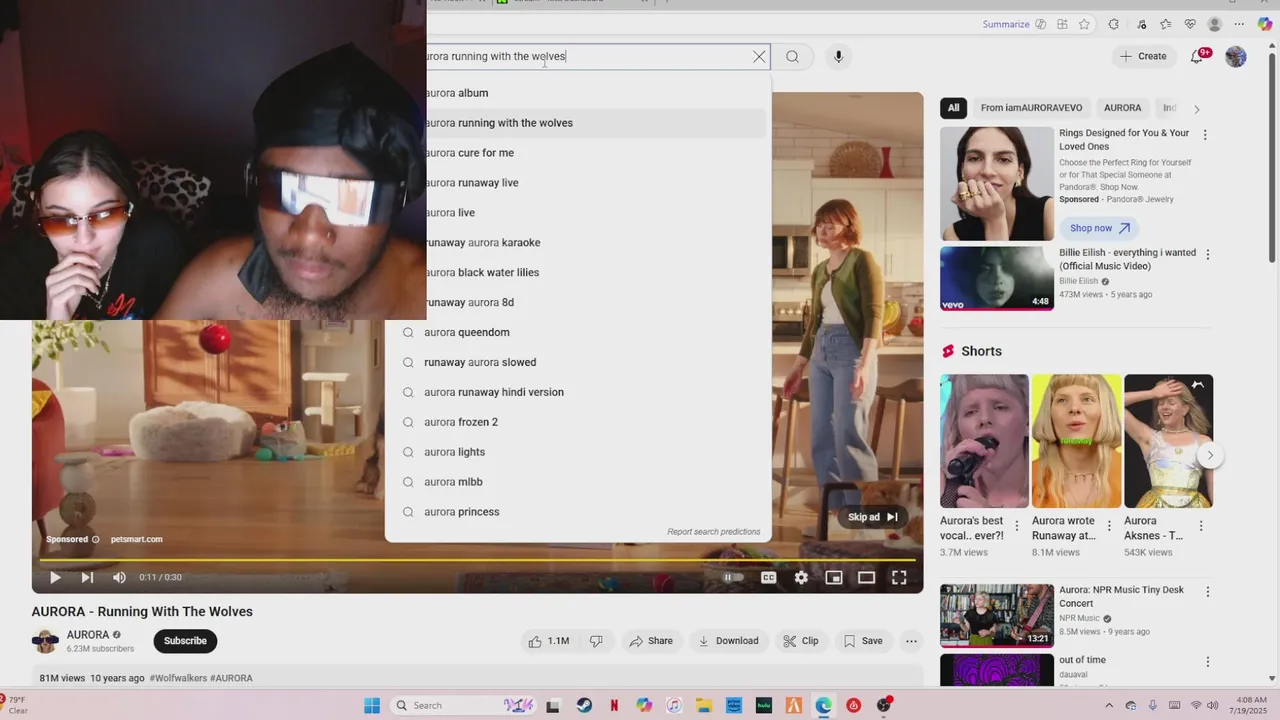Toggle autoplay switch in player
Screen dimensions: 1280x720
click(734, 577)
